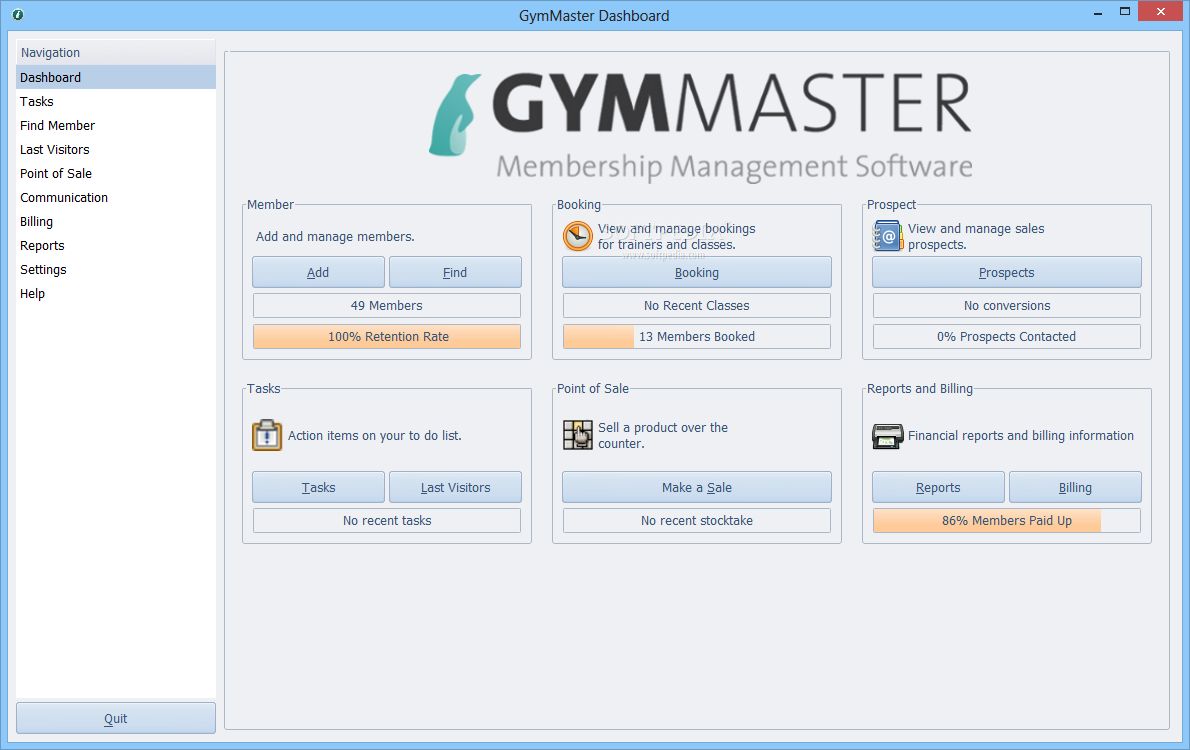Minimize the GymMaster Dashboard window
This screenshot has width=1190, height=750.
[1097, 12]
